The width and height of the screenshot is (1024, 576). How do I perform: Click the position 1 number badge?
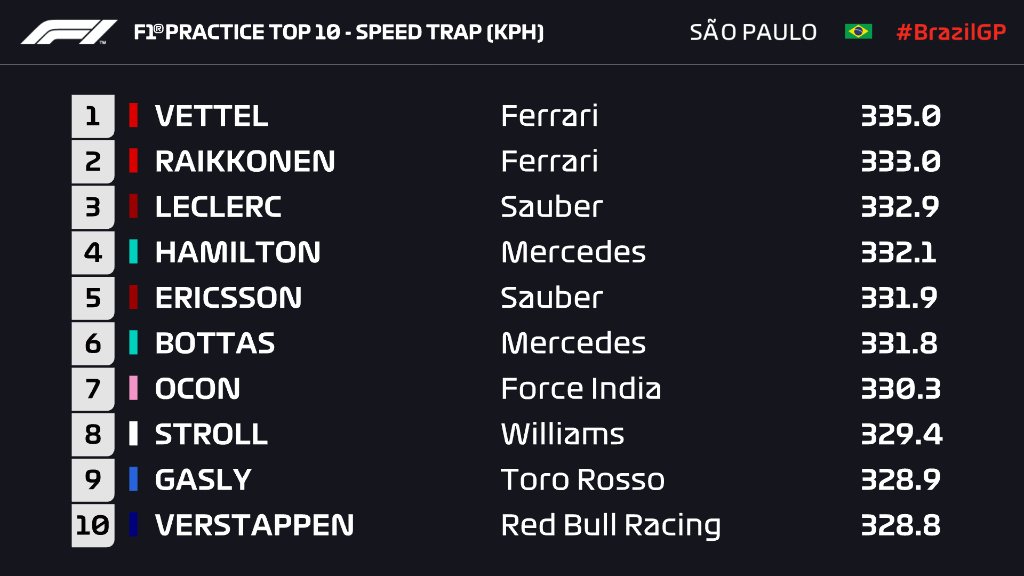click(93, 116)
